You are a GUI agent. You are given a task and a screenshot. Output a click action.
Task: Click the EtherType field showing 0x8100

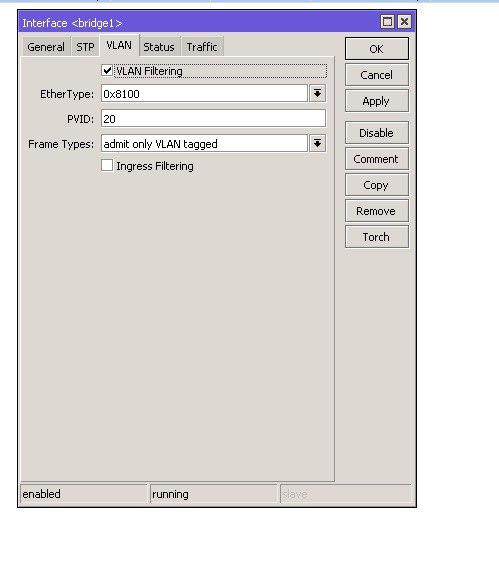coord(204,94)
